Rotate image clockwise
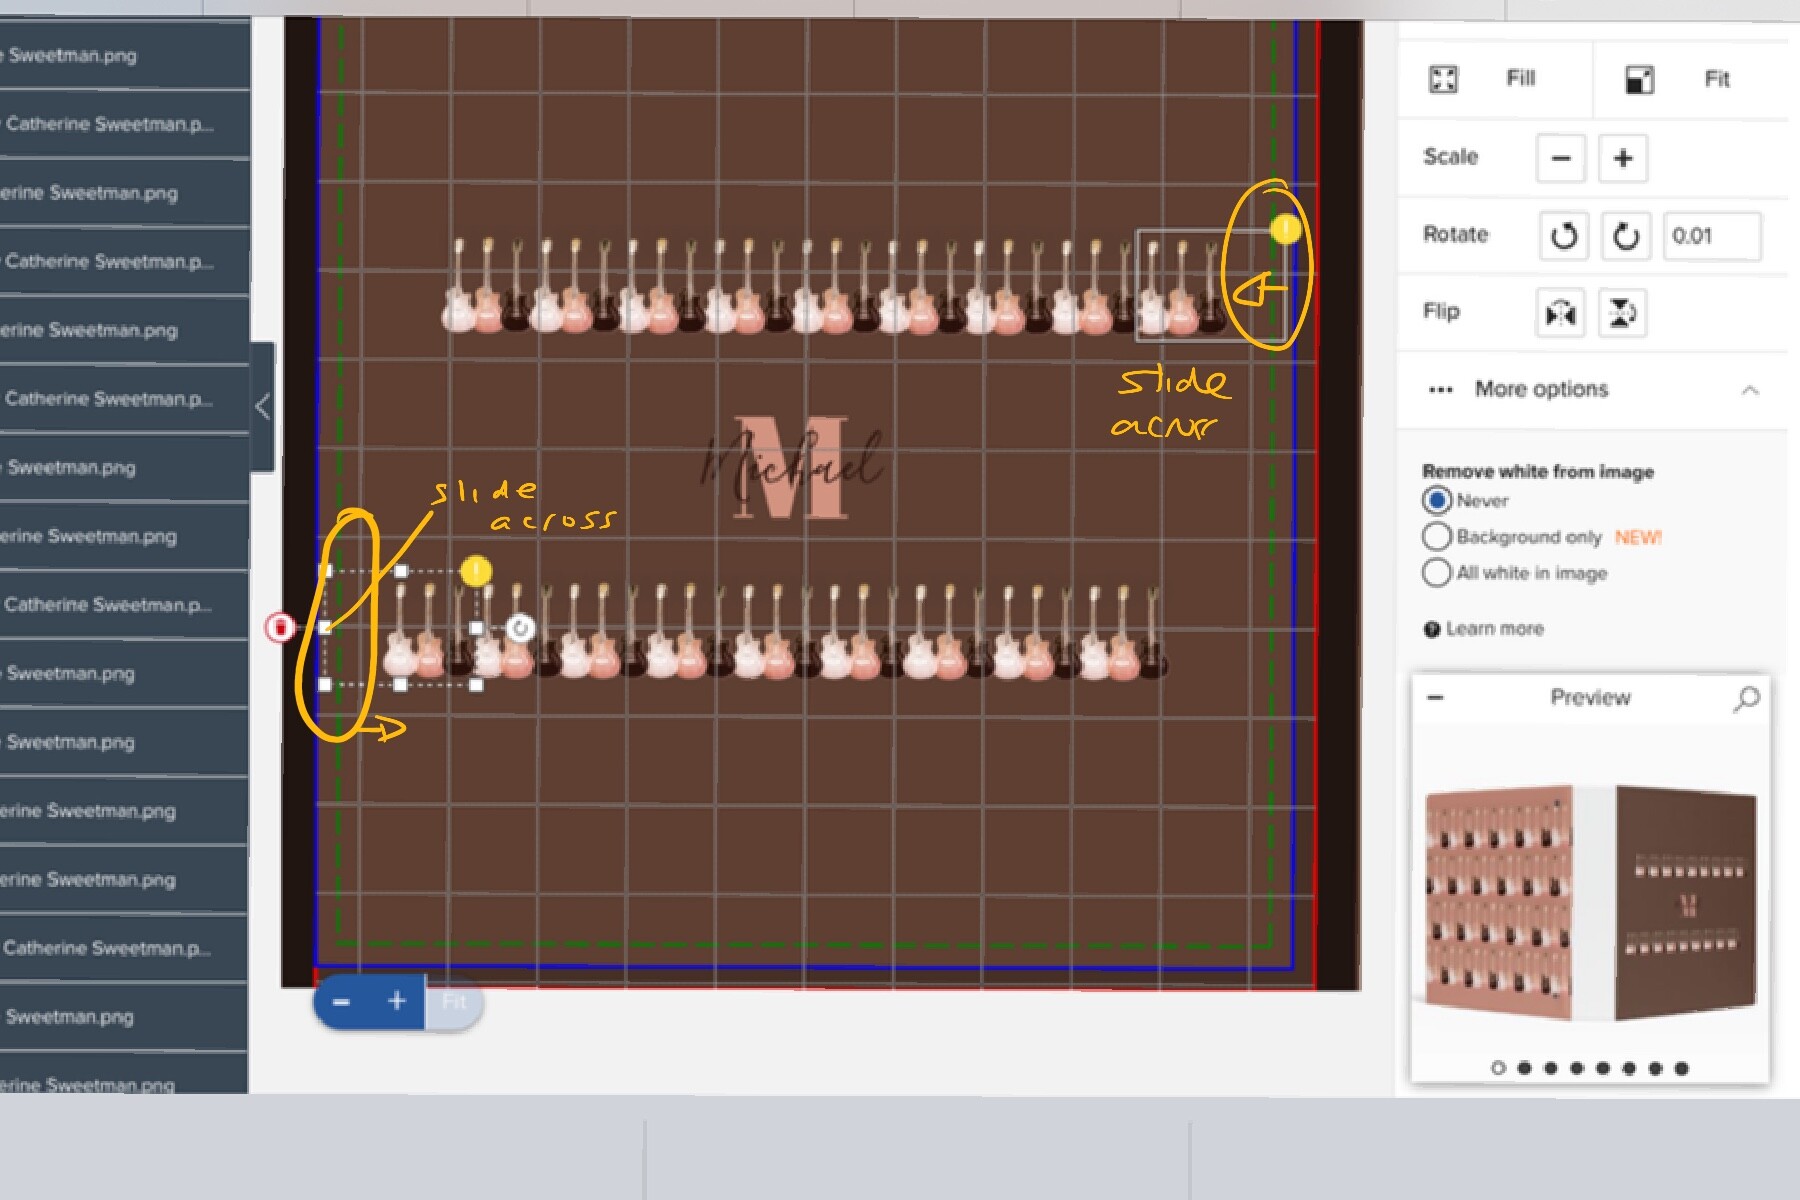1800x1200 pixels. coord(1626,236)
